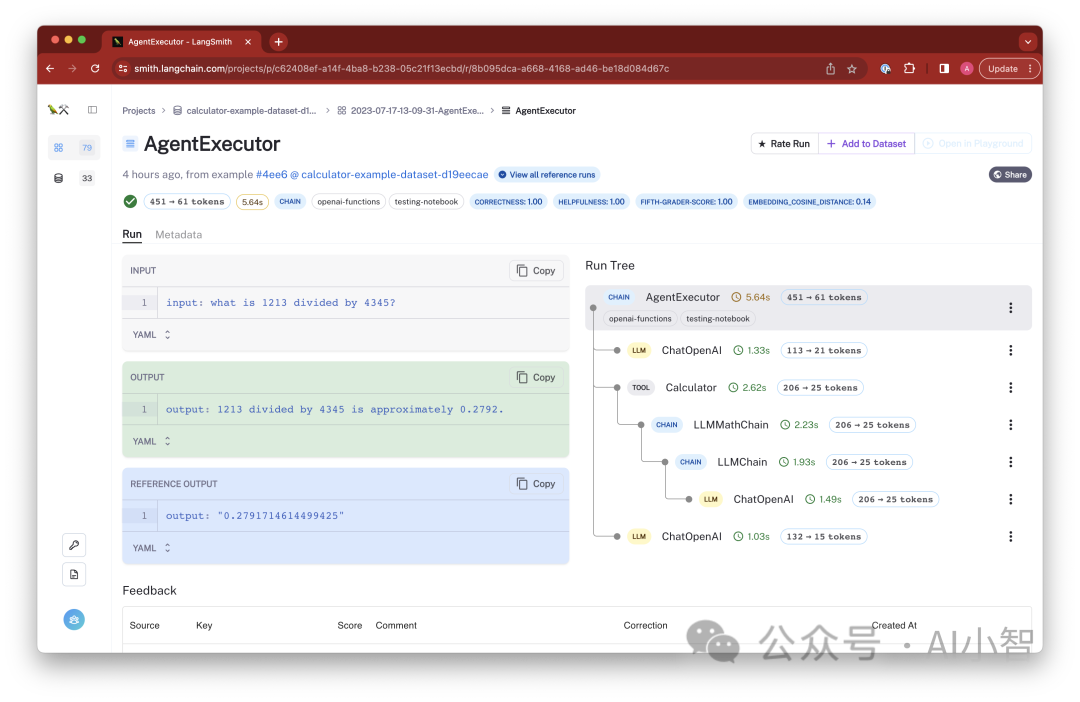
Task: Click the Add to Dataset button
Action: click(866, 143)
